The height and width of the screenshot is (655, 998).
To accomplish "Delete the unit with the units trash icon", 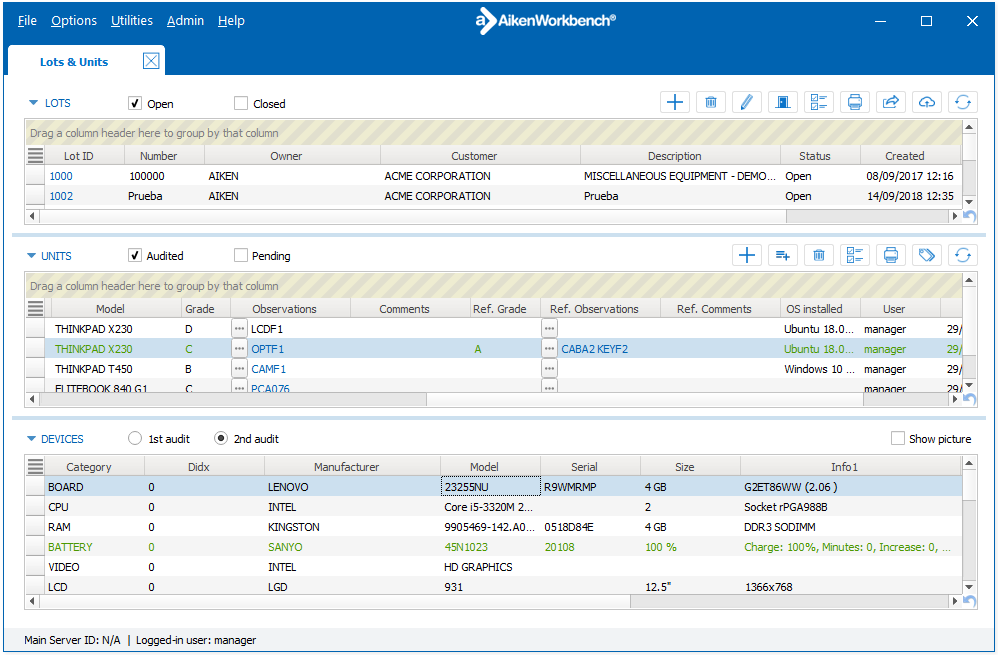I will pyautogui.click(x=819, y=255).
